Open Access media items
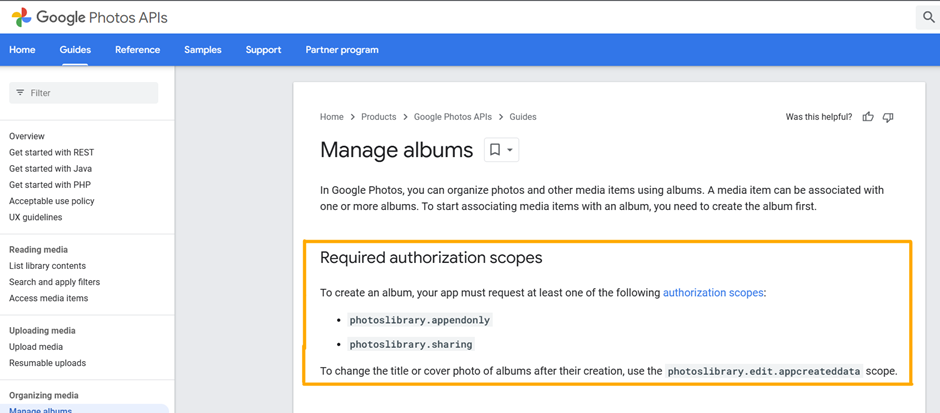This screenshot has width=940, height=413. pyautogui.click(x=49, y=298)
